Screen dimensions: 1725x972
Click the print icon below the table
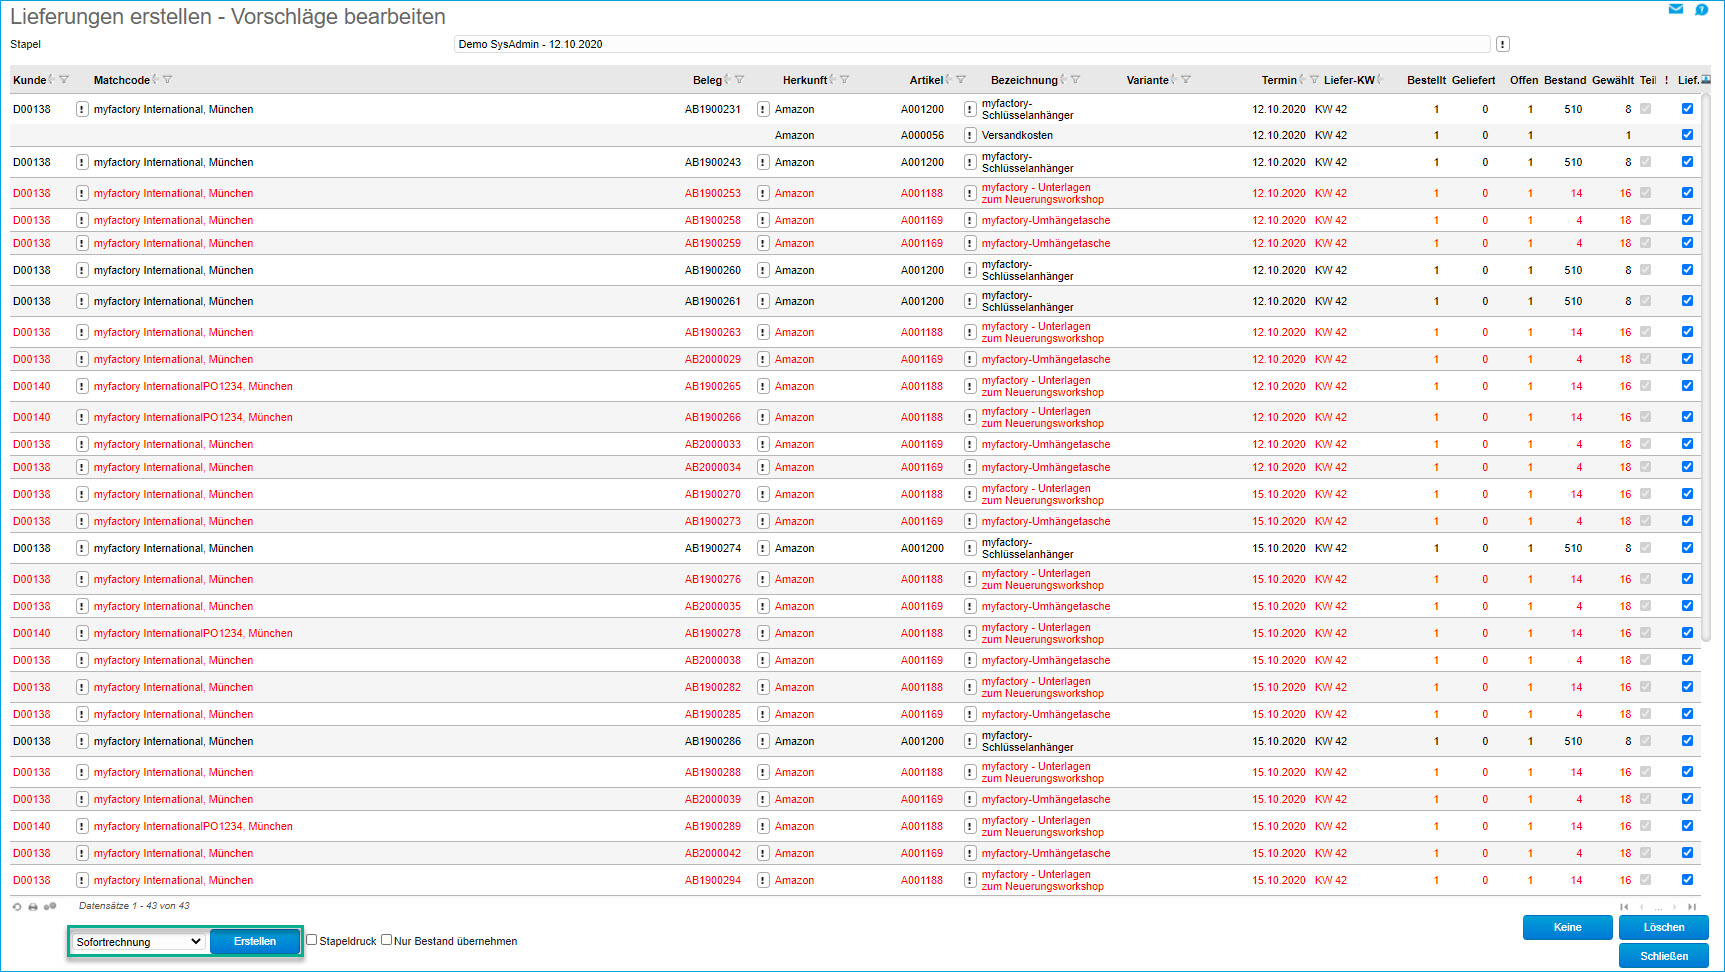pyautogui.click(x=33, y=907)
